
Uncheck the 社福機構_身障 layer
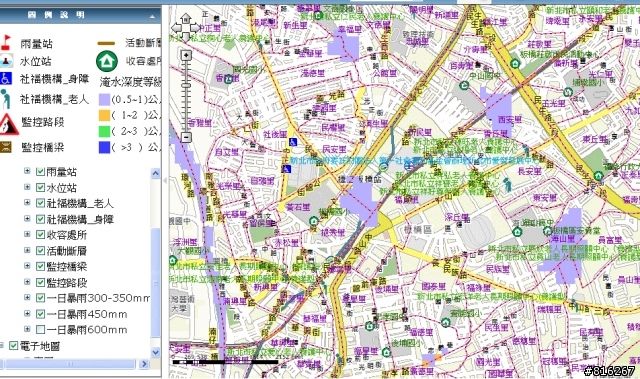[x=40, y=219]
